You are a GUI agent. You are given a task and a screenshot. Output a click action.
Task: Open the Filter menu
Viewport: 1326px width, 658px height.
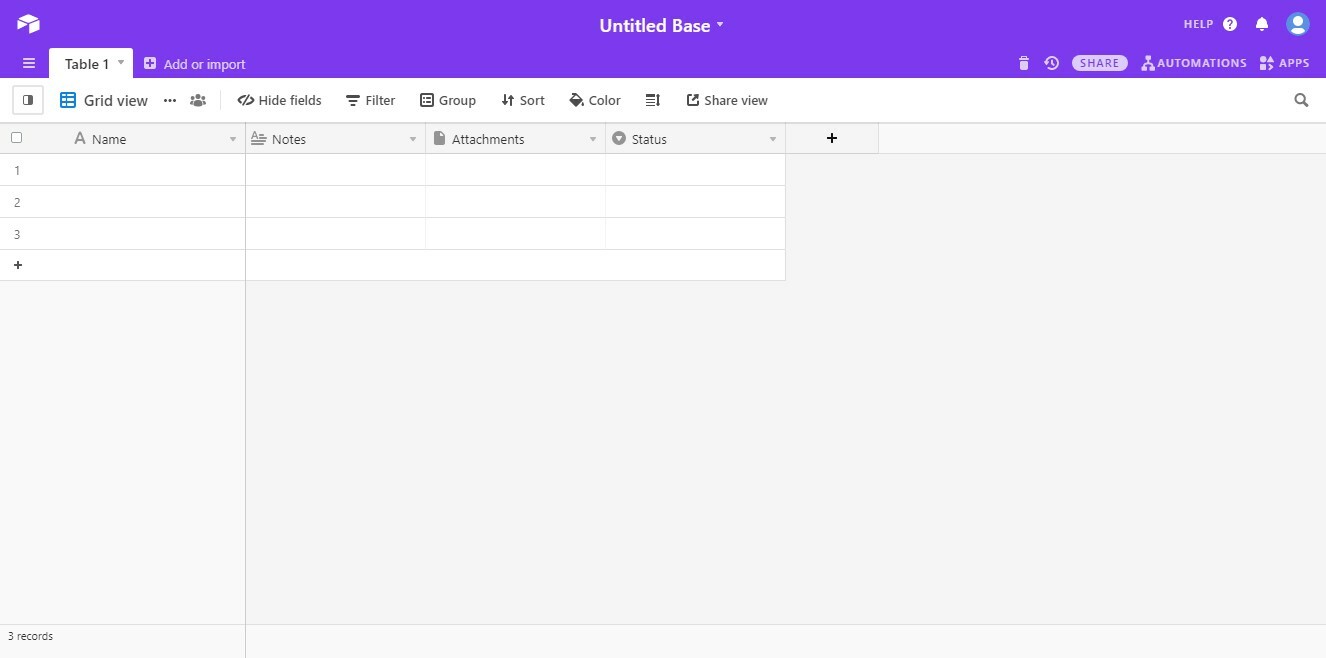[370, 100]
